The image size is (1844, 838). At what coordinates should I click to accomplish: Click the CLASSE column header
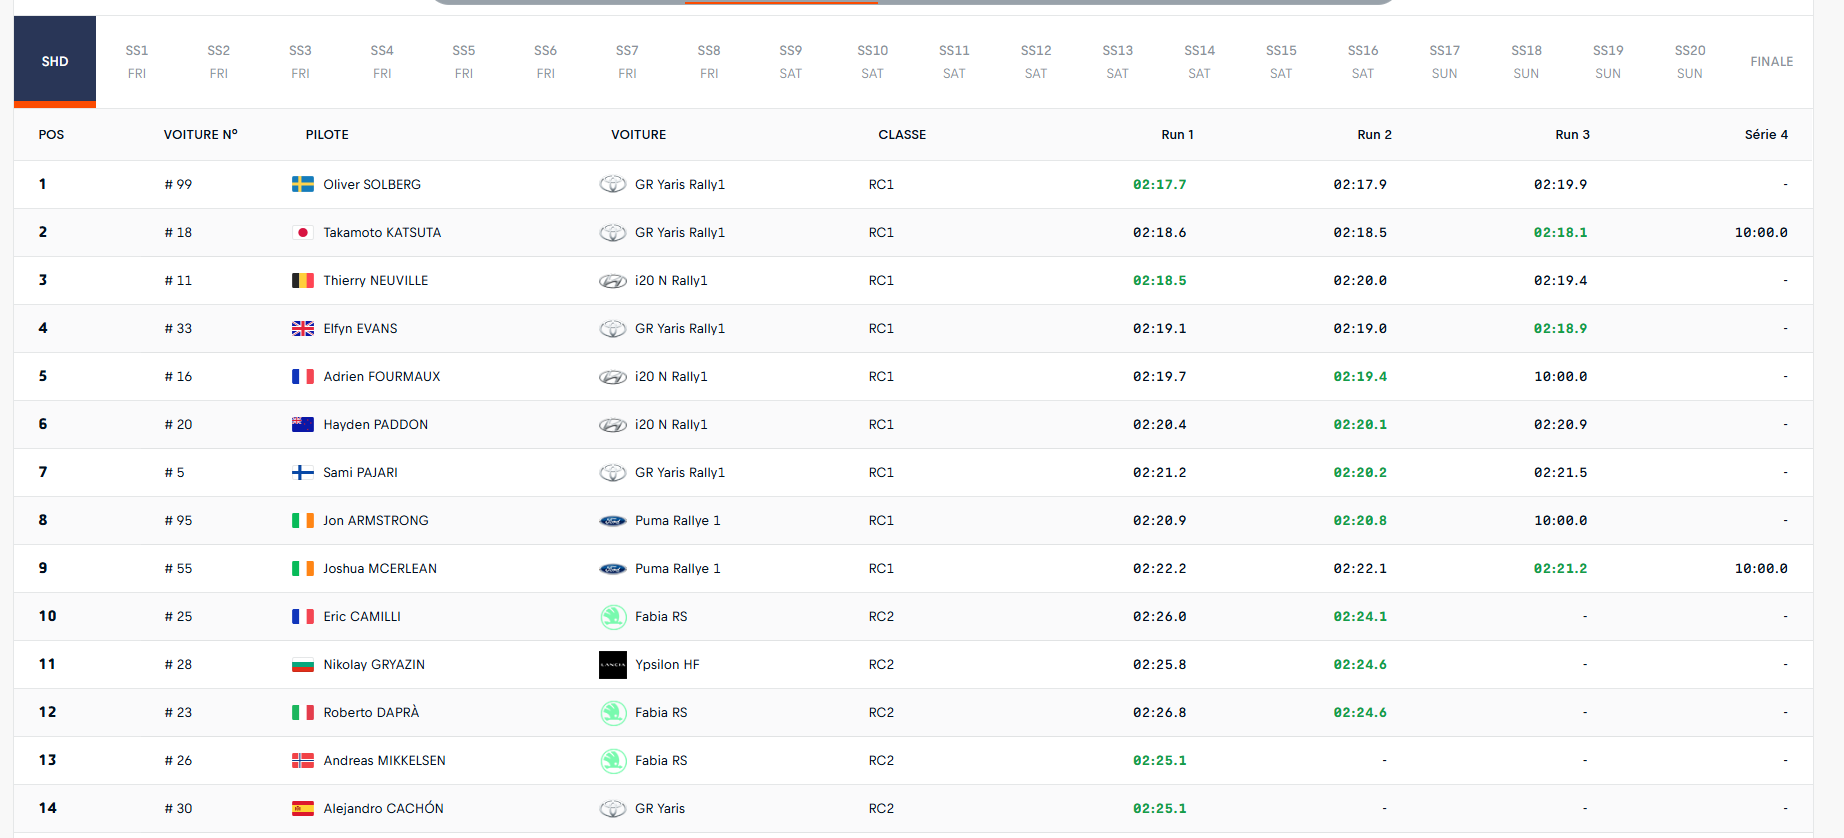(x=902, y=134)
